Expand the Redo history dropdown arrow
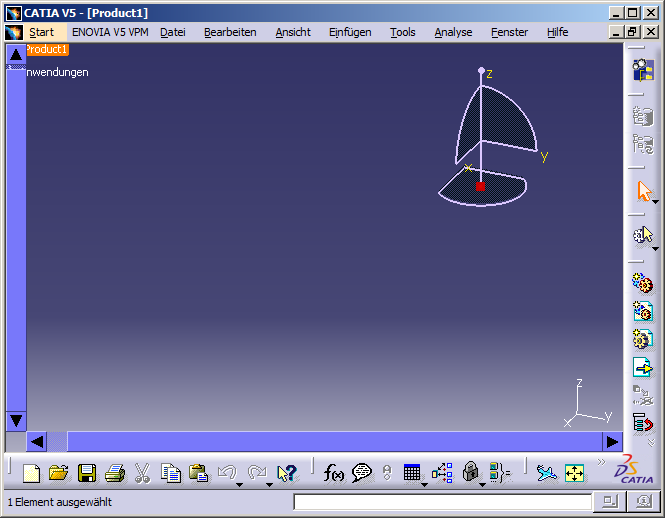This screenshot has width=665, height=518. click(x=269, y=484)
